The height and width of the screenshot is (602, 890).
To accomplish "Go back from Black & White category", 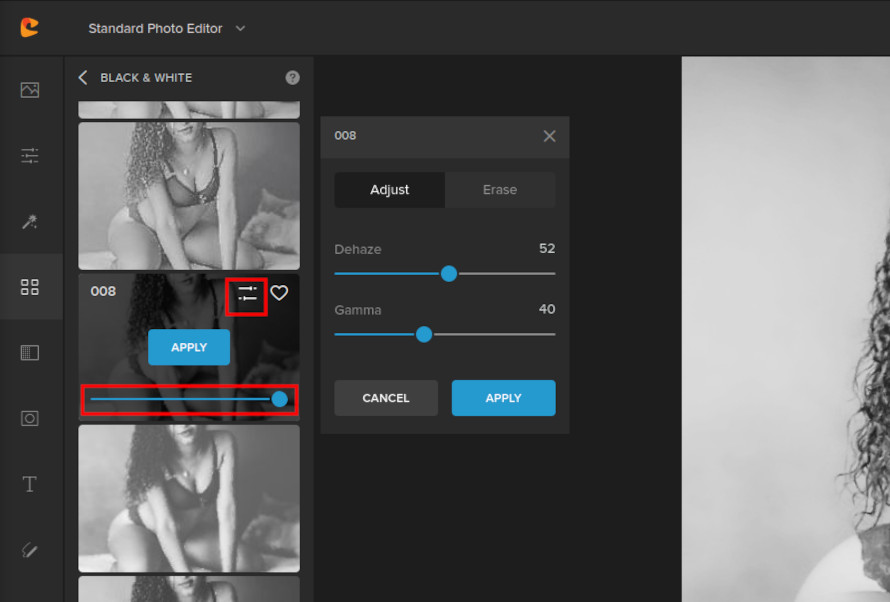I will pyautogui.click(x=84, y=77).
